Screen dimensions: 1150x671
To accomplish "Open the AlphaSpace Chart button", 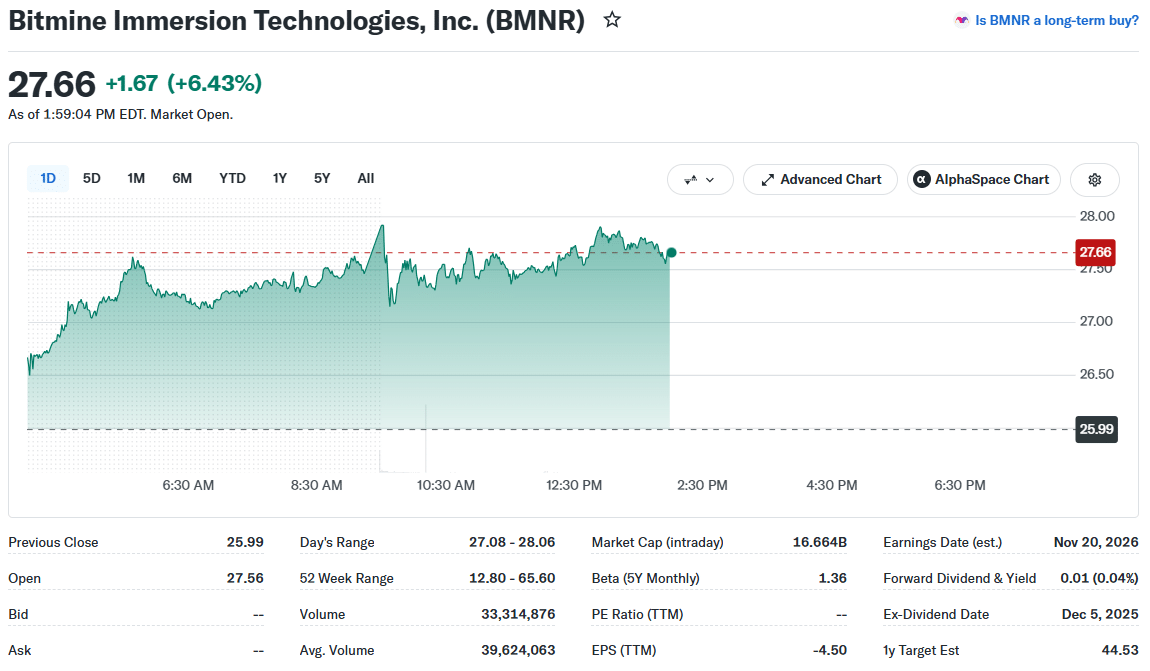I will point(984,180).
